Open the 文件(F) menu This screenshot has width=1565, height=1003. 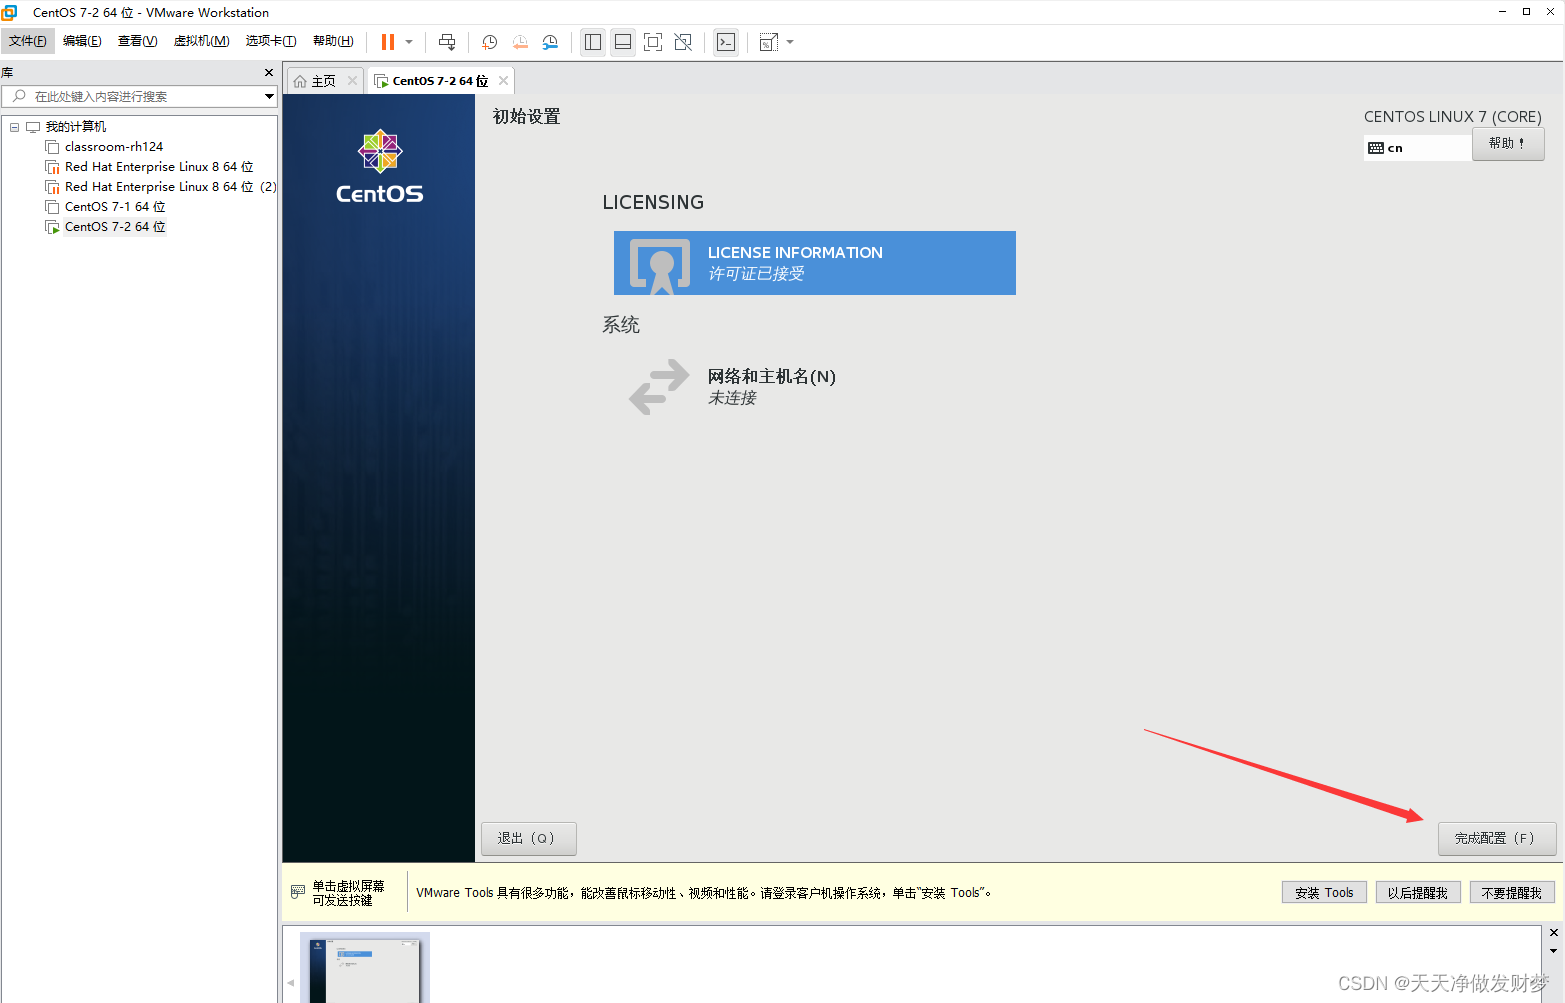coord(28,41)
